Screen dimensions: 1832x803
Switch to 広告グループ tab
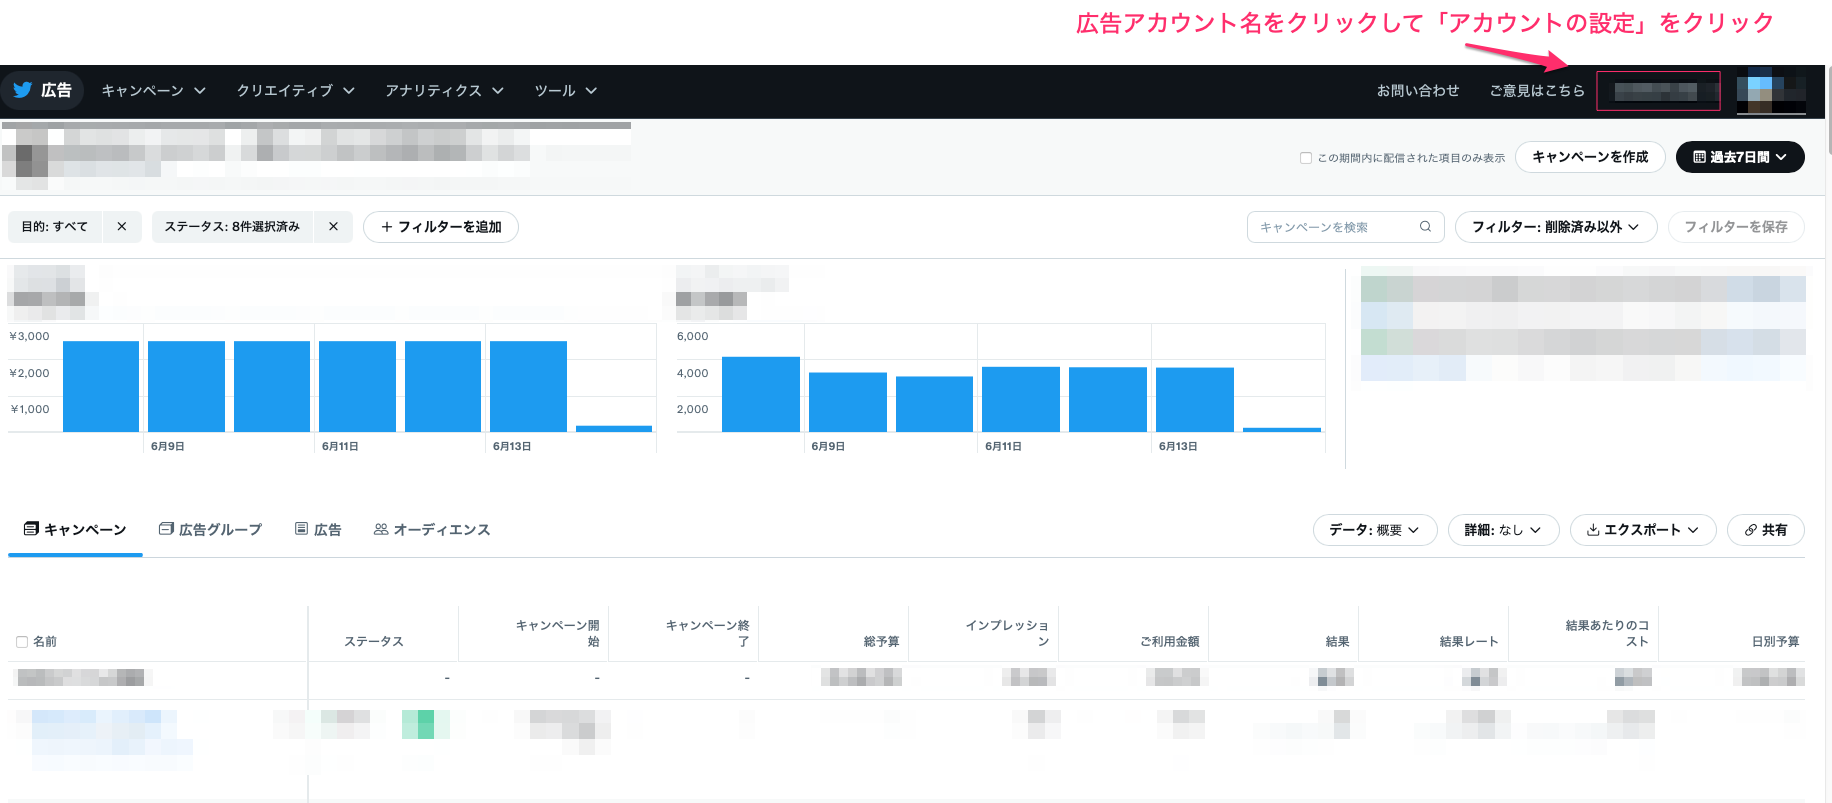tap(211, 530)
